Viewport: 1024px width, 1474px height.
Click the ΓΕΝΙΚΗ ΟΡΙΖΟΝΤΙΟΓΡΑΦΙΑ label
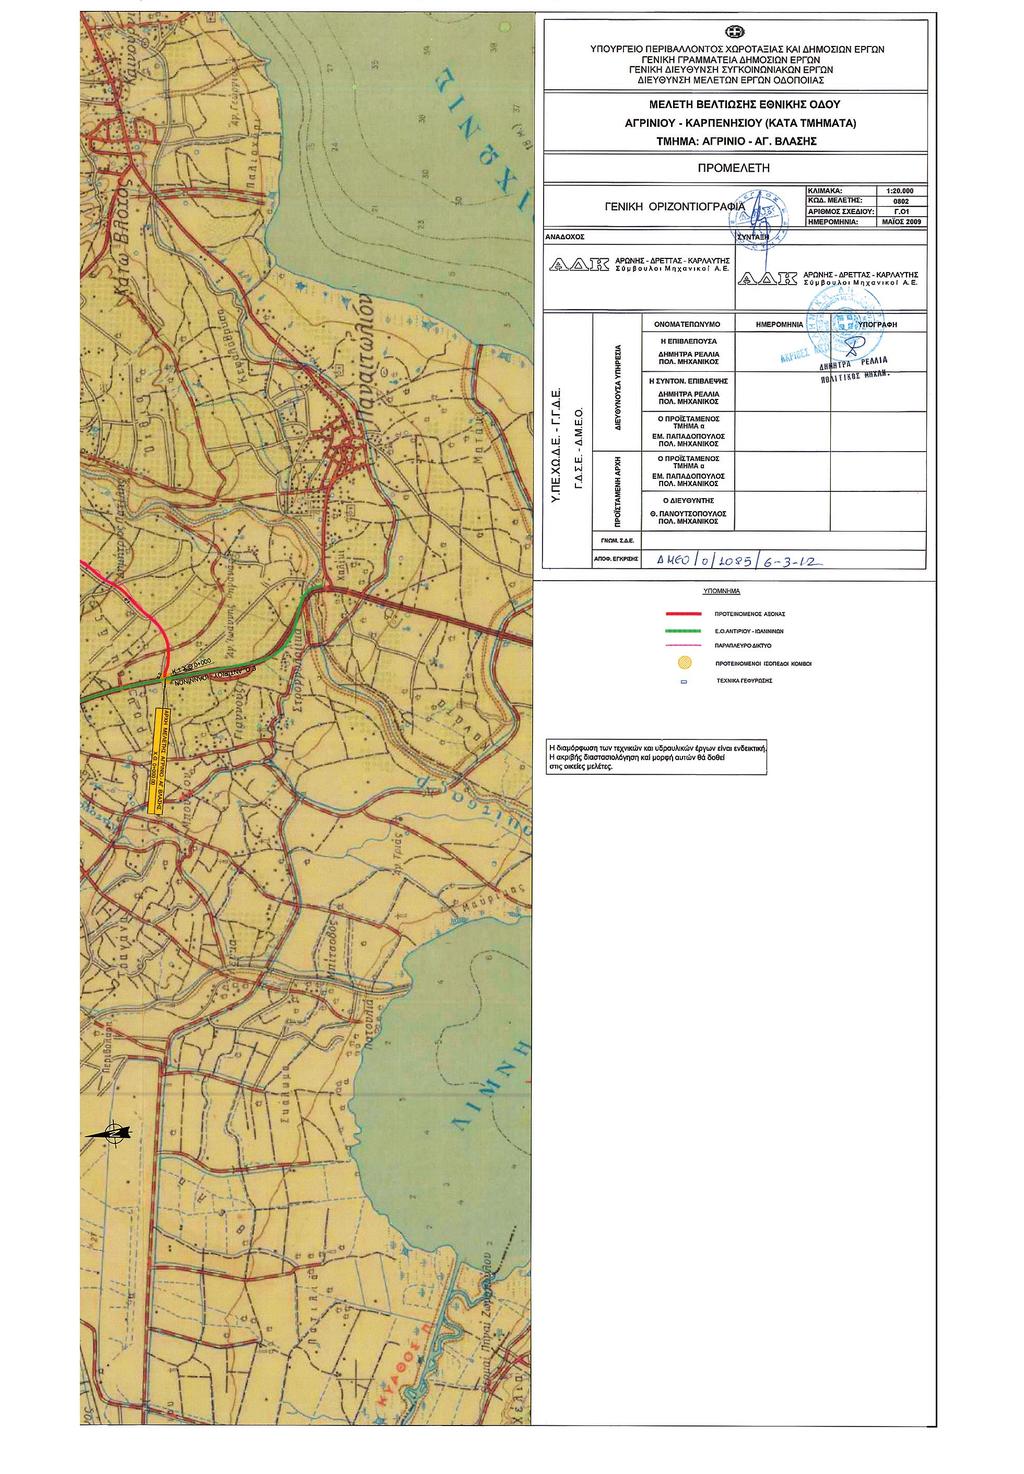(x=676, y=206)
